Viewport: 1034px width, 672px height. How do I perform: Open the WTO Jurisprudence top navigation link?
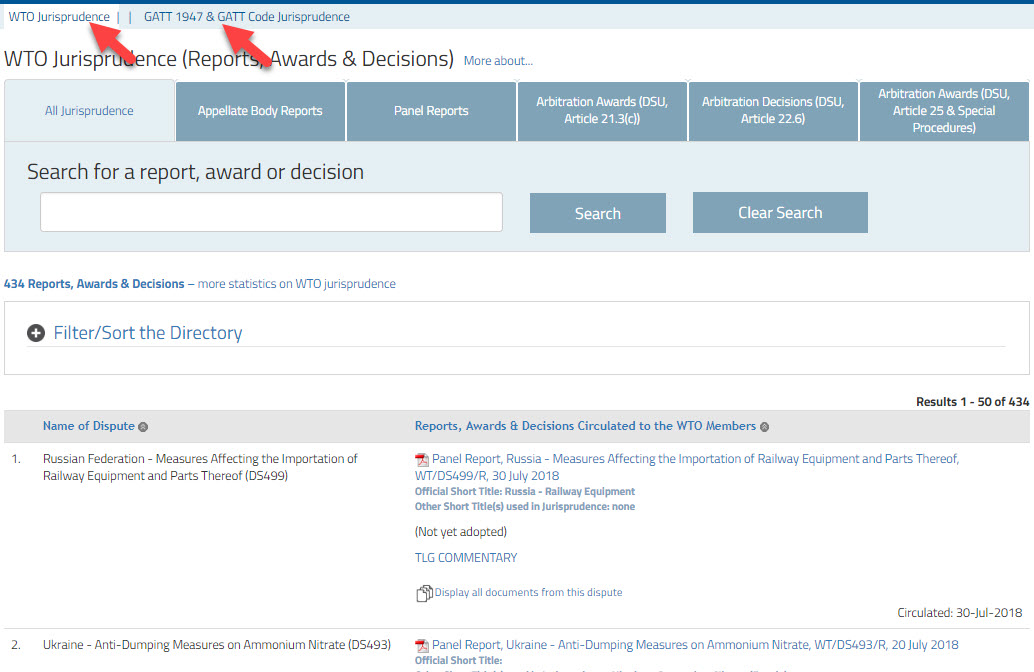coord(59,16)
